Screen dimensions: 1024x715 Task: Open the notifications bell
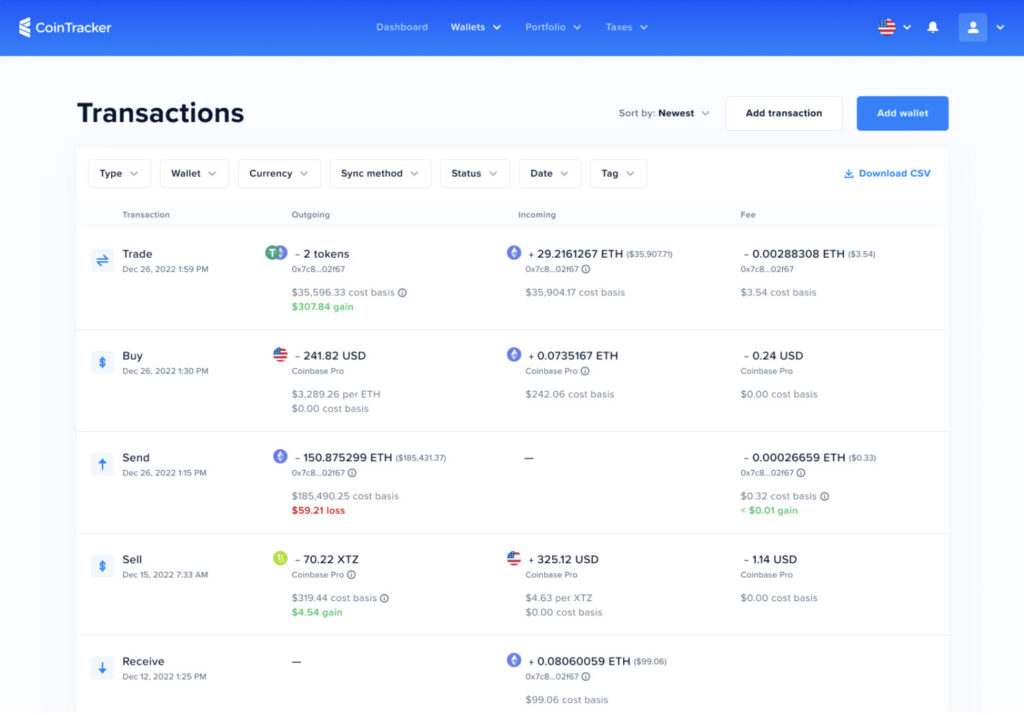[x=933, y=27]
